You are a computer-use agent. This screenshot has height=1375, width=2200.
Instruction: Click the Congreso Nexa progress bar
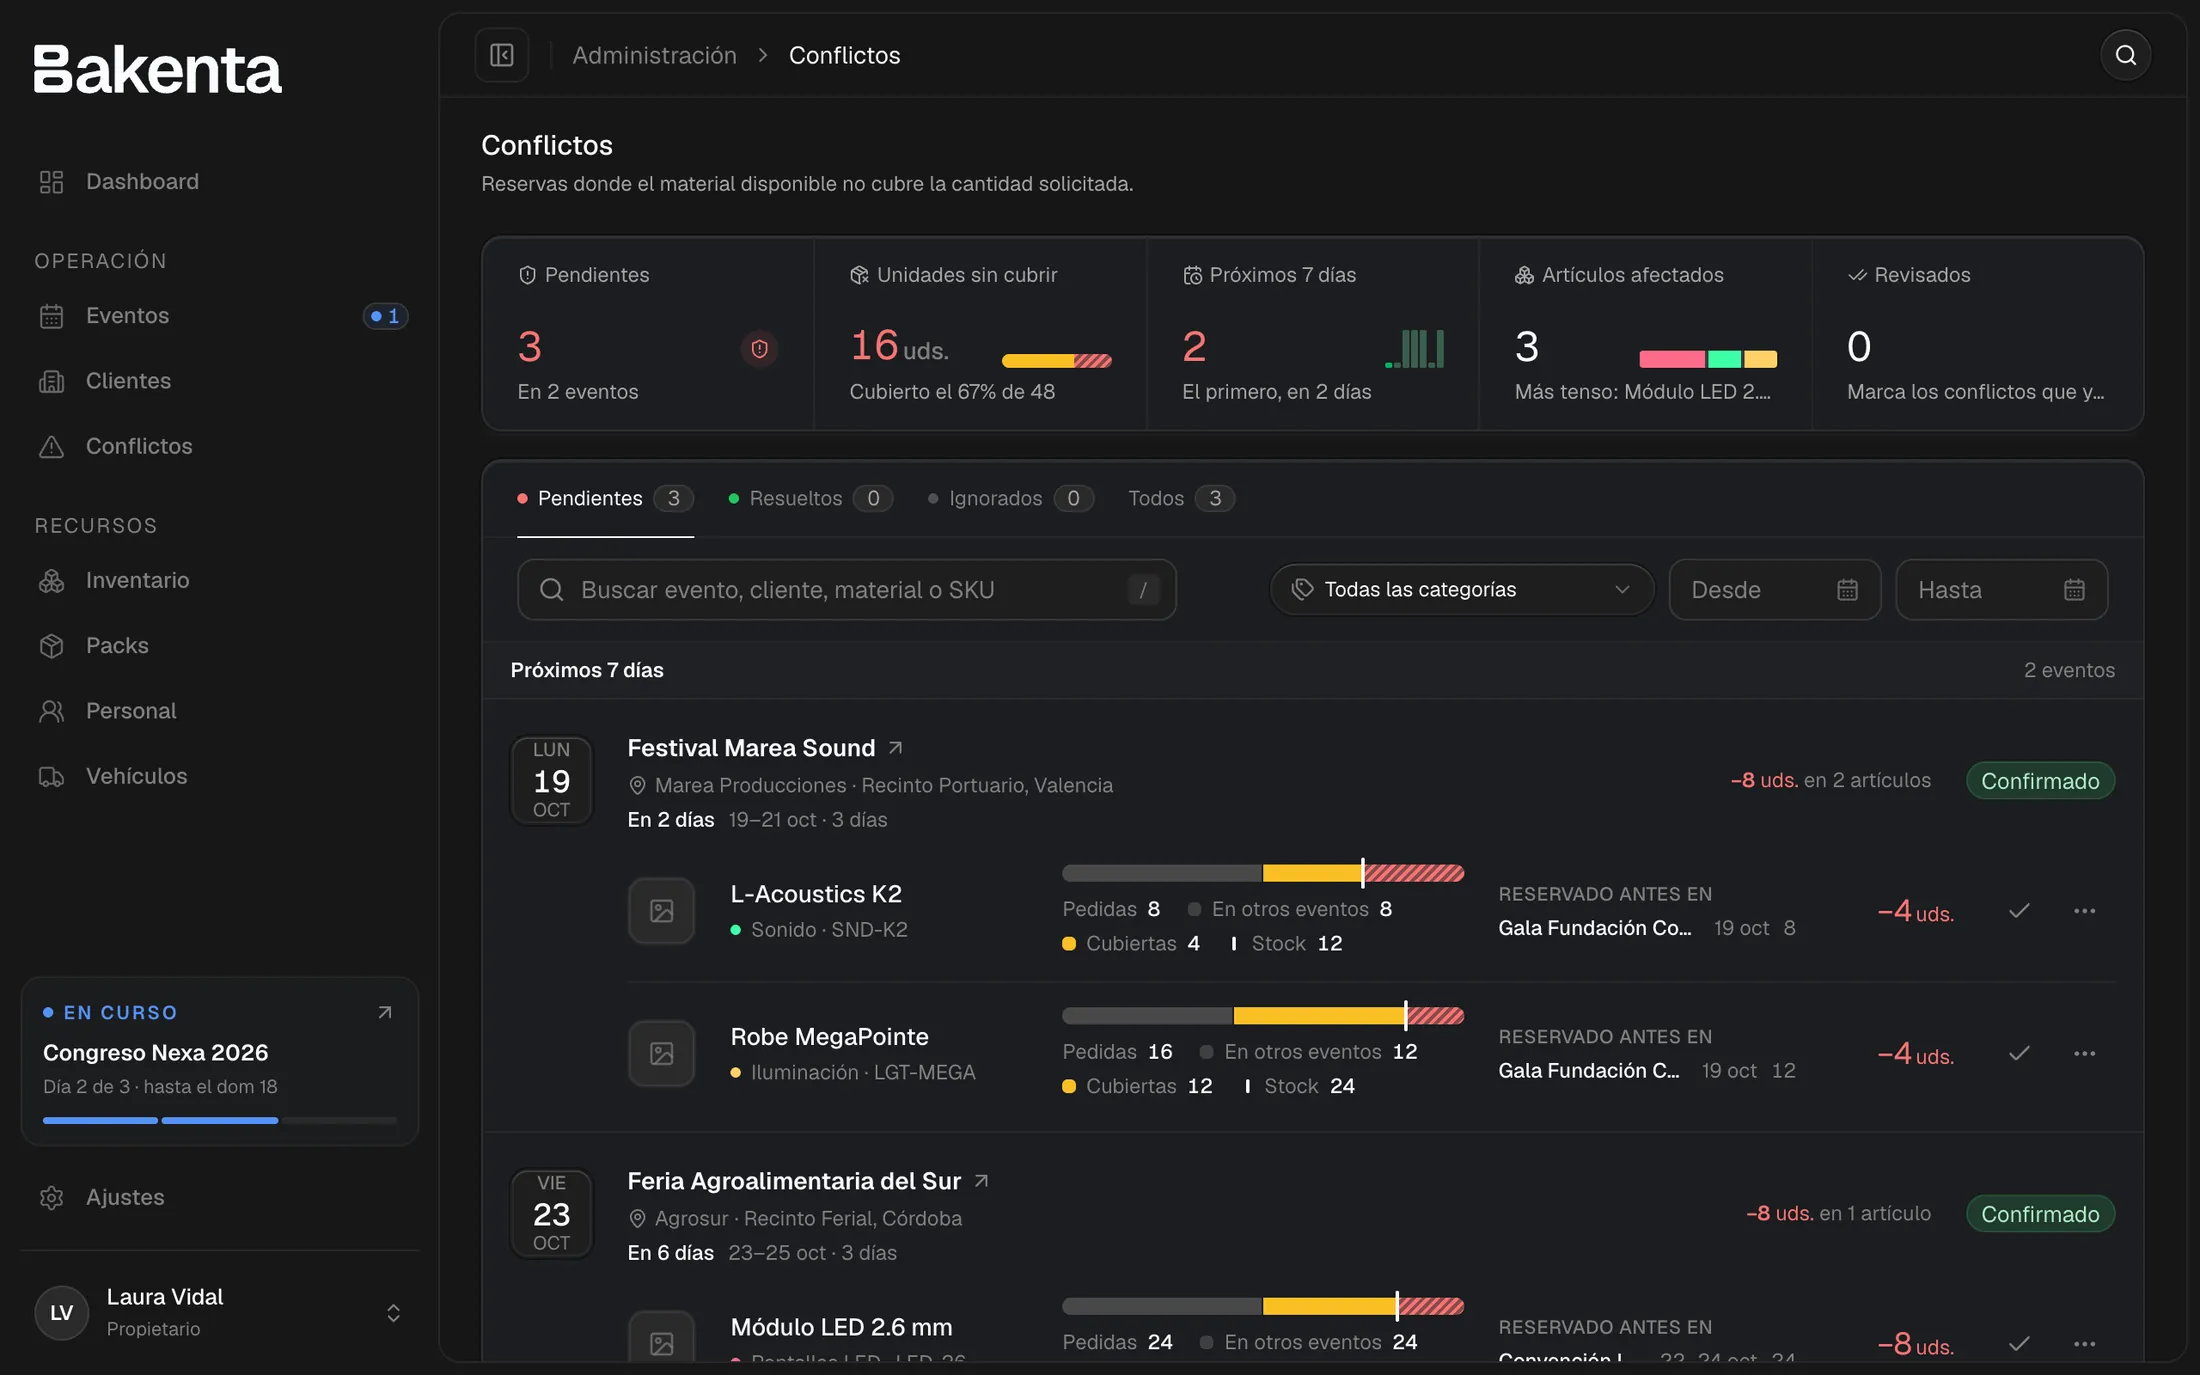click(220, 1120)
